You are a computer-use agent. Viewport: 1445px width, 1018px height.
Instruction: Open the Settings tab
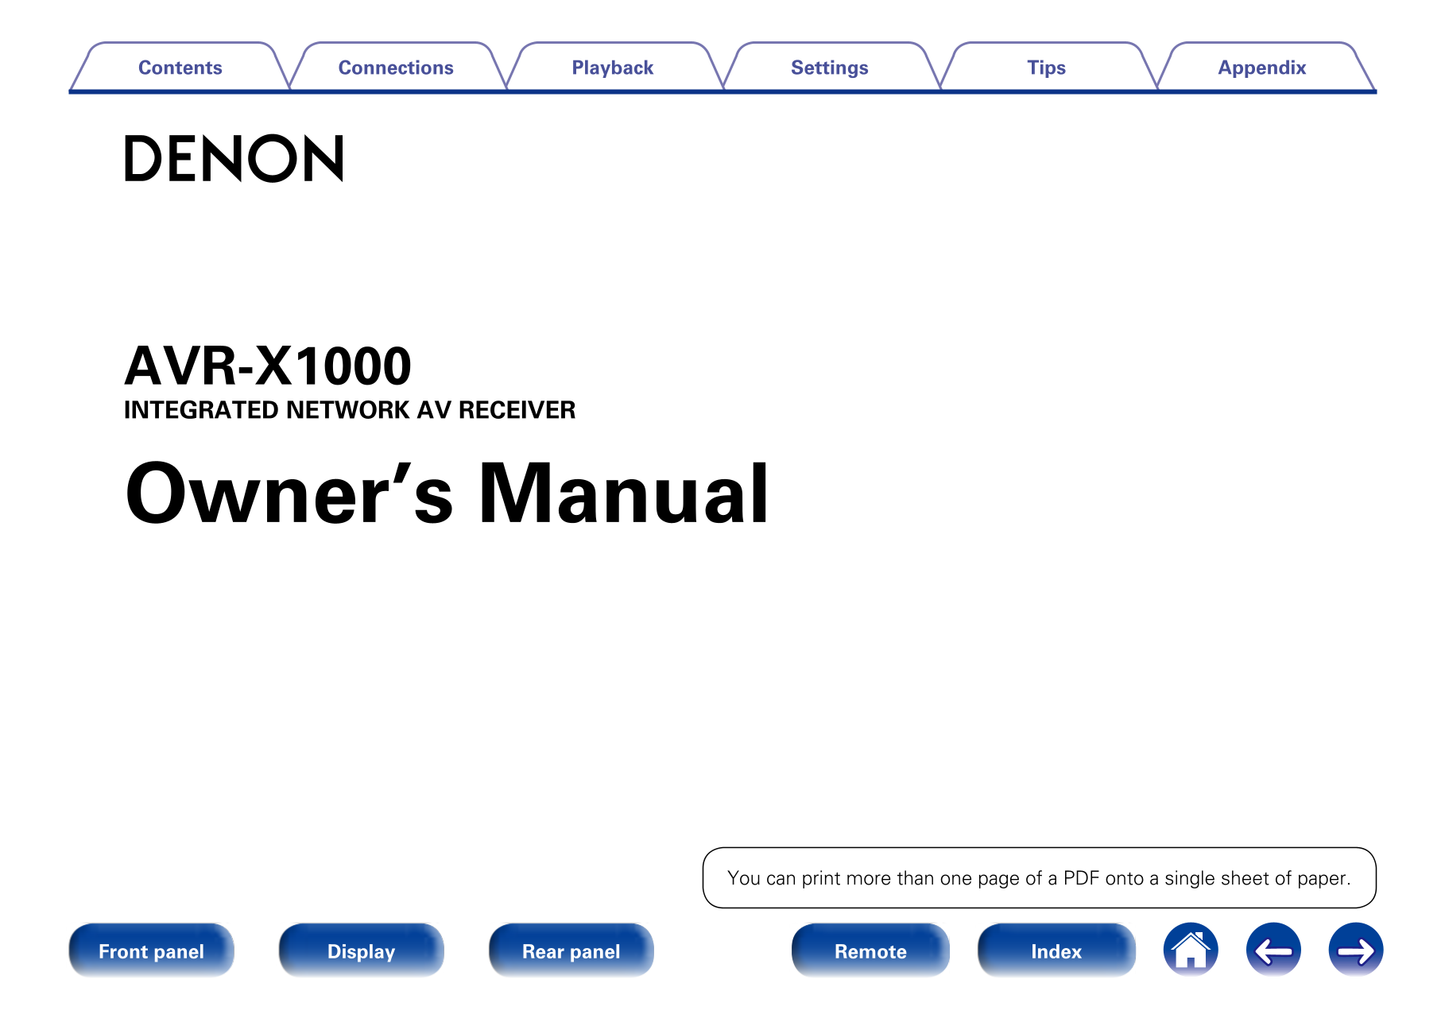point(829,68)
